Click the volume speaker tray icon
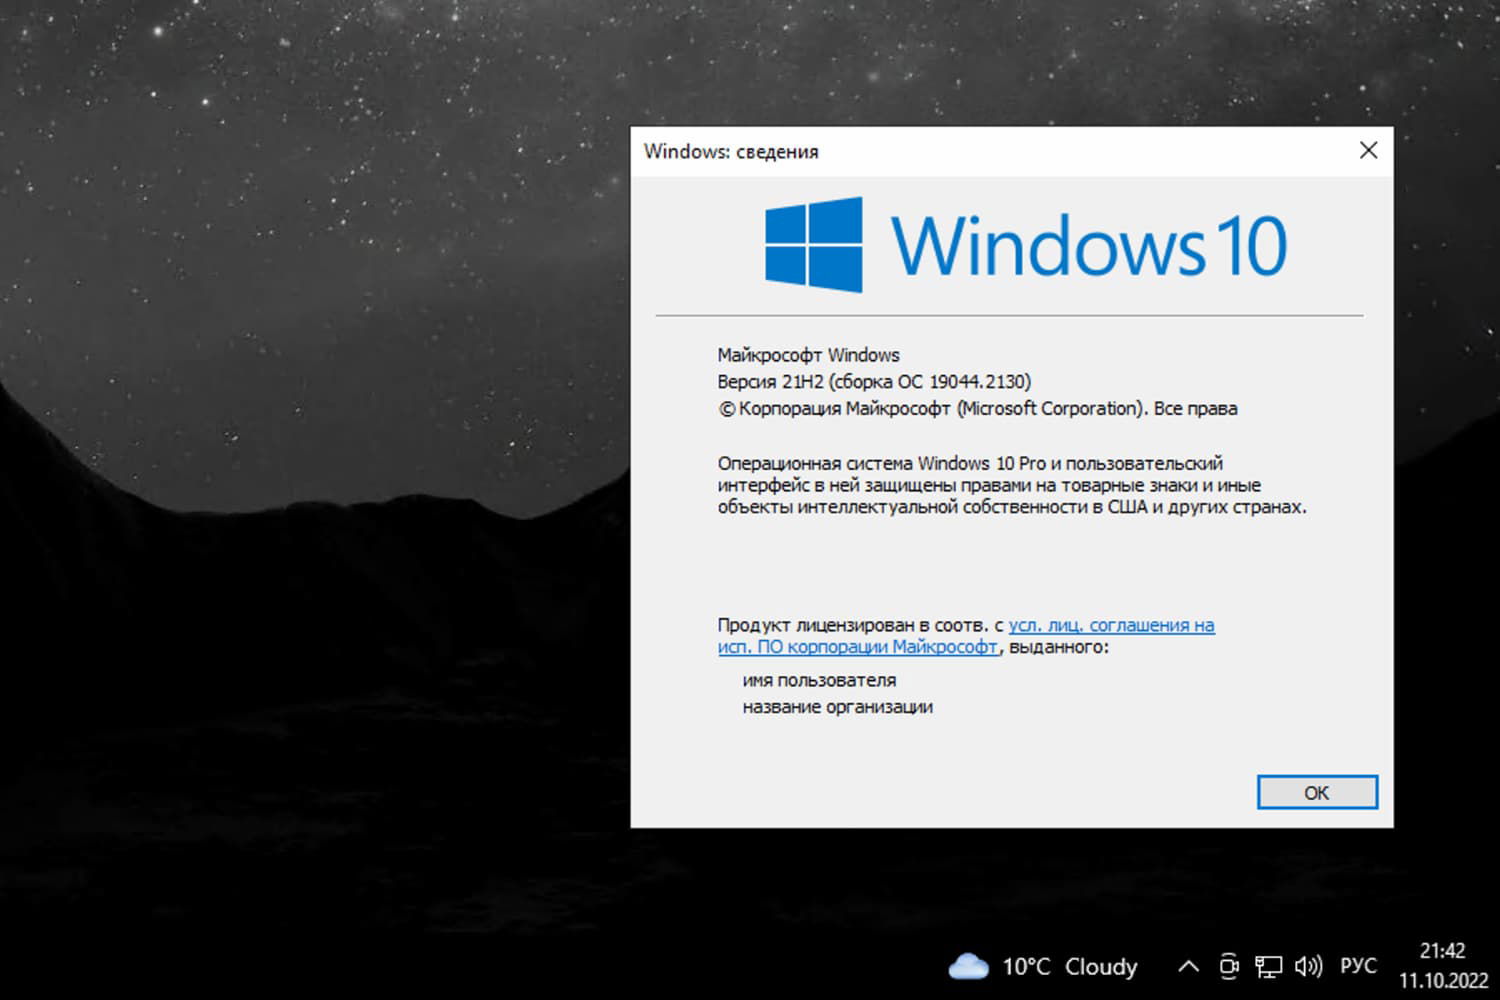Image resolution: width=1500 pixels, height=1000 pixels. tap(1308, 966)
